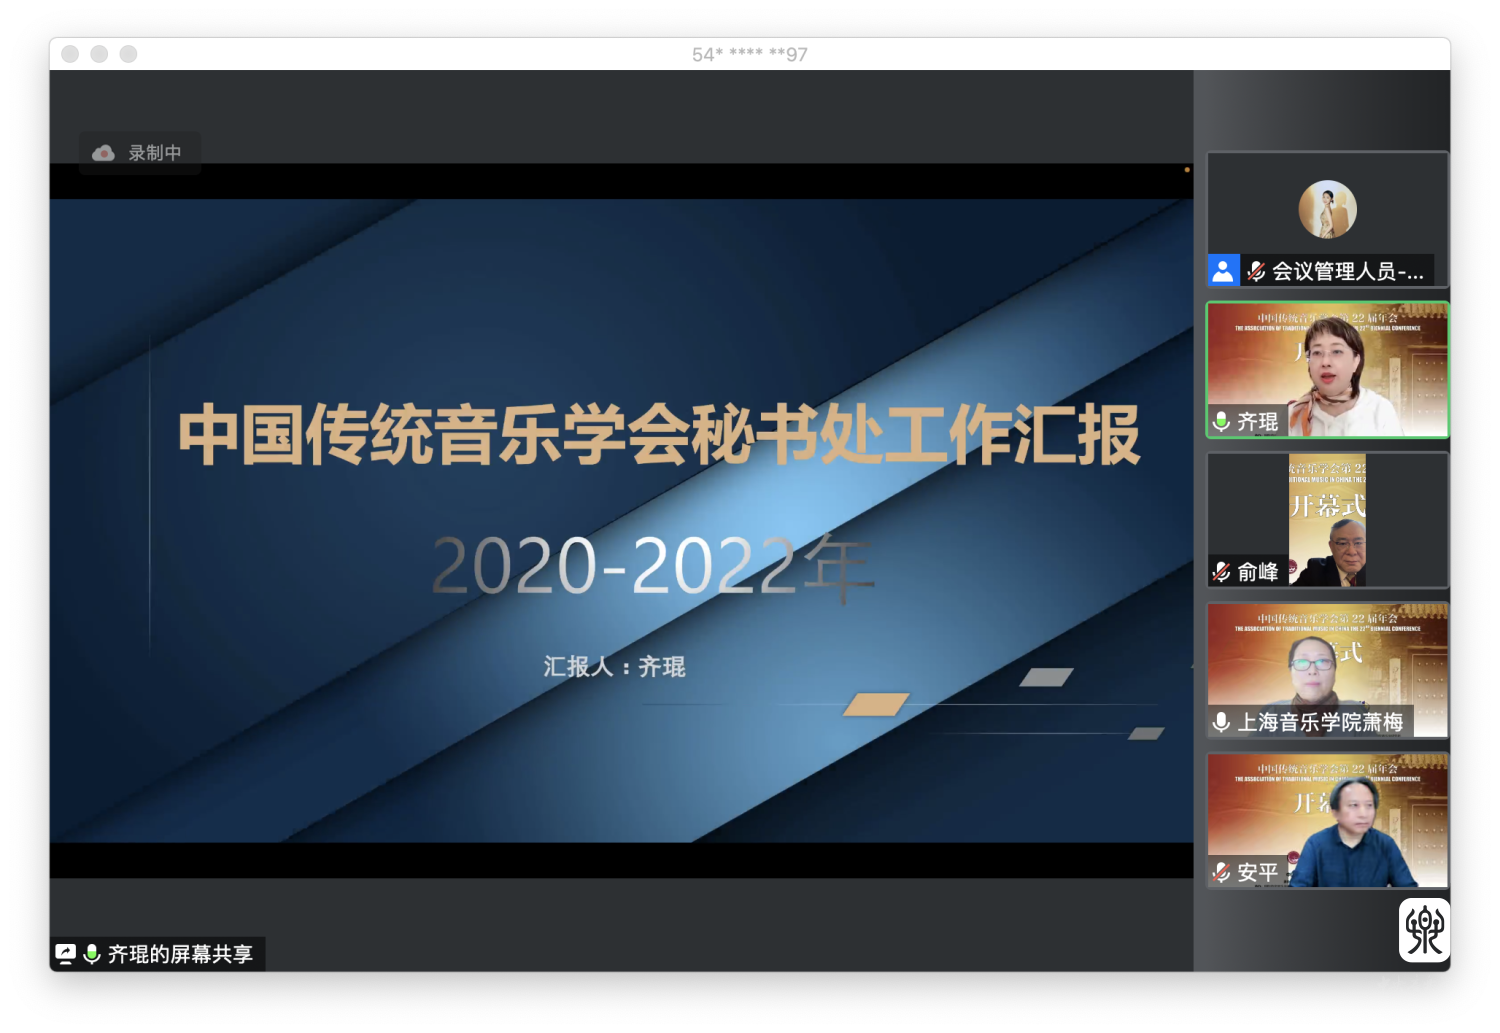Image resolution: width=1500 pixels, height=1033 pixels.
Task: Click the shared slide title 中国传统音乐学会秘书处工作汇报
Action: 659,435
